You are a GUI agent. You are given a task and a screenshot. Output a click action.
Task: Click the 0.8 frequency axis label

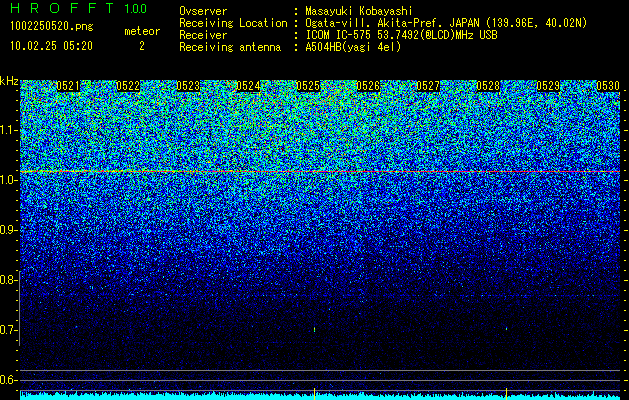pos(8,280)
